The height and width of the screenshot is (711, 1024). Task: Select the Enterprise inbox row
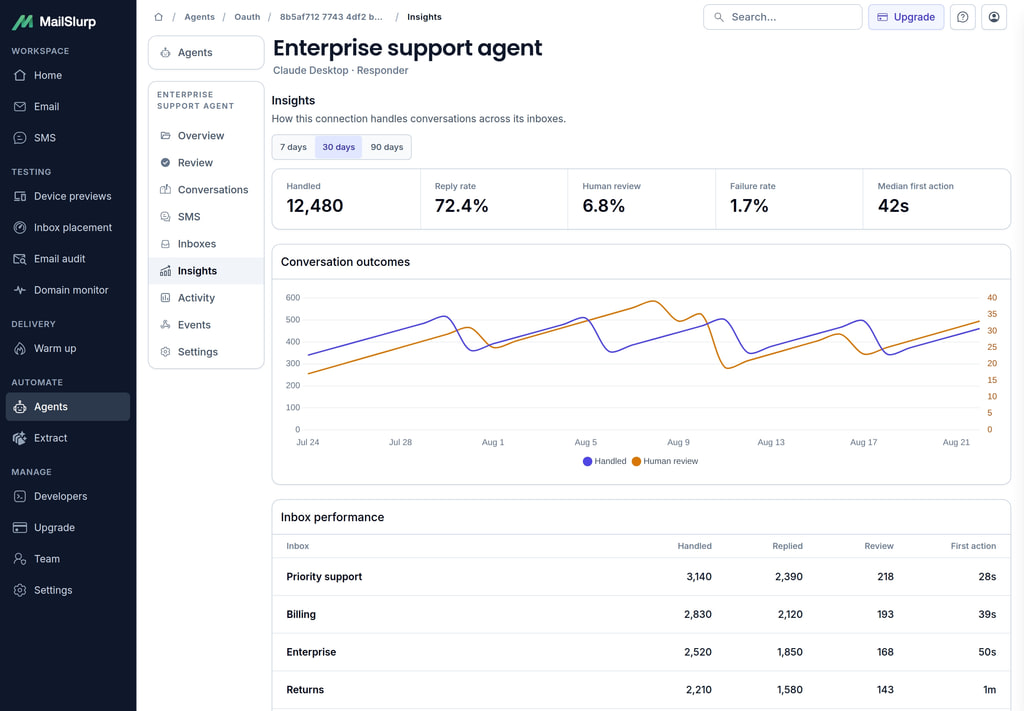(x=641, y=652)
